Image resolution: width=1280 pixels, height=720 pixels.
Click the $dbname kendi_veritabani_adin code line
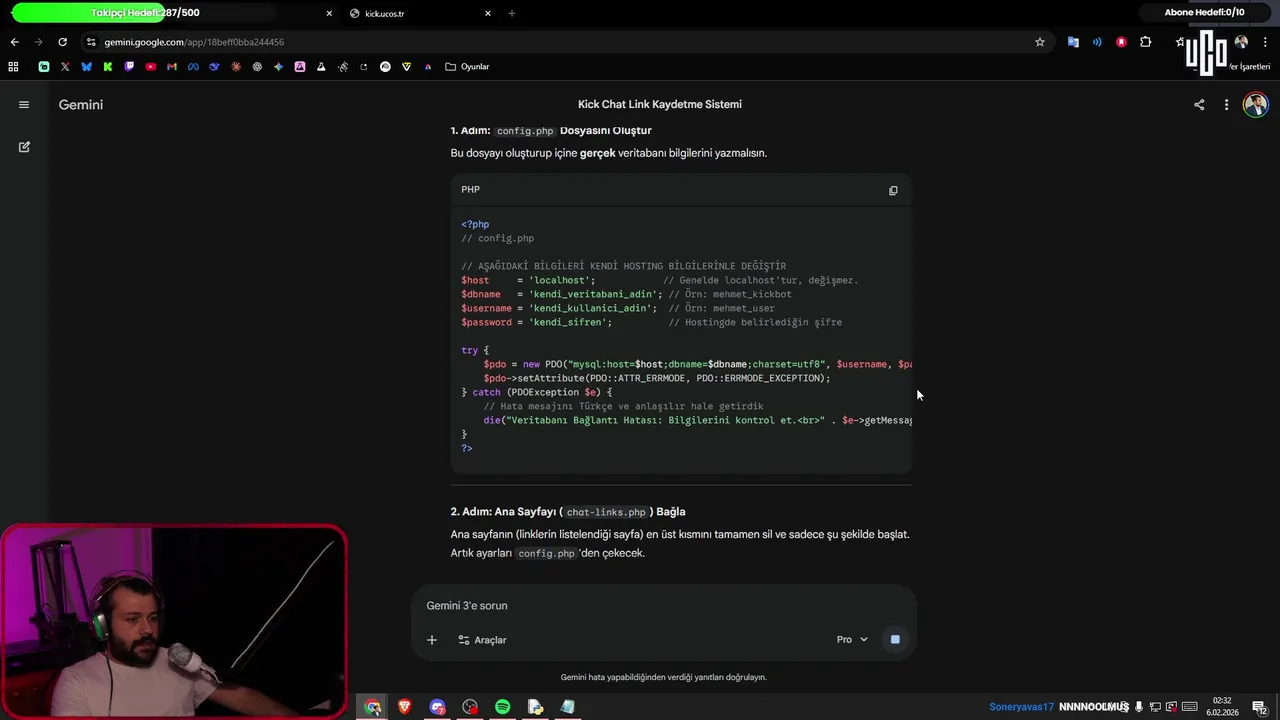coord(626,294)
